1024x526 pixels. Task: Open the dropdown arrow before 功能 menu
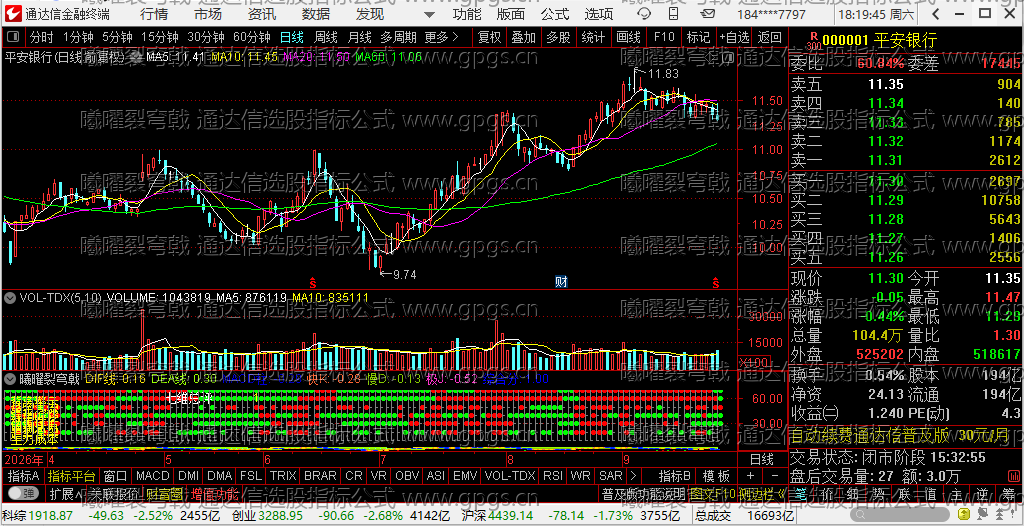(429, 14)
